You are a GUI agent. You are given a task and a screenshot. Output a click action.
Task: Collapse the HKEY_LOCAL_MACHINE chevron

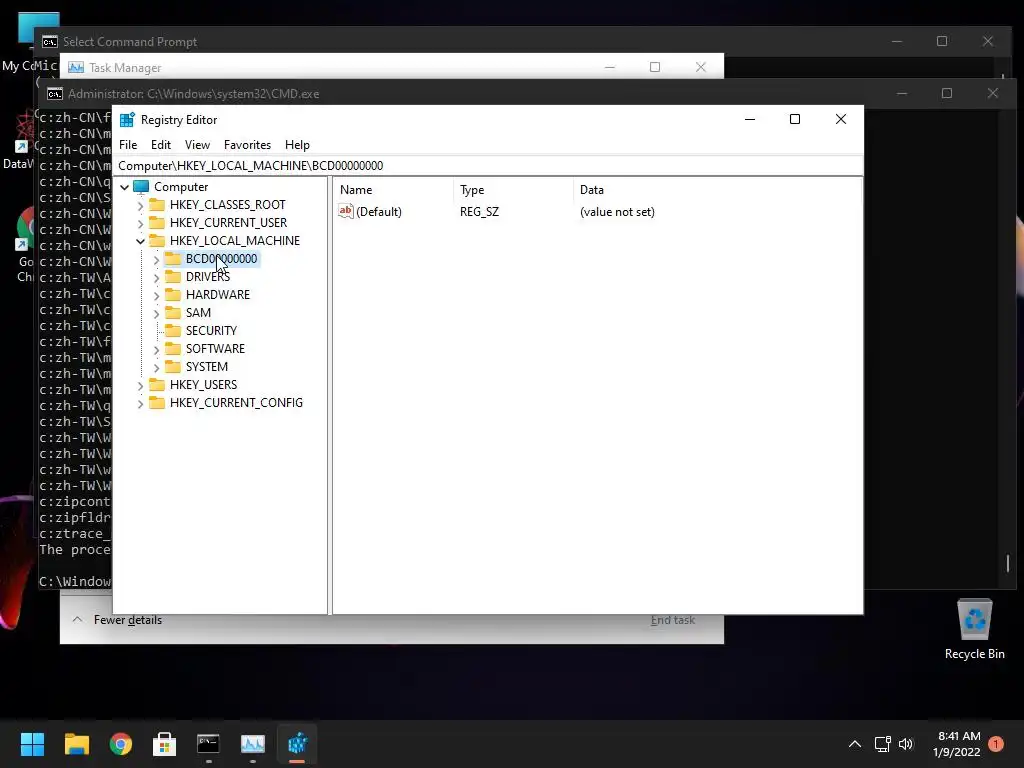coord(140,241)
